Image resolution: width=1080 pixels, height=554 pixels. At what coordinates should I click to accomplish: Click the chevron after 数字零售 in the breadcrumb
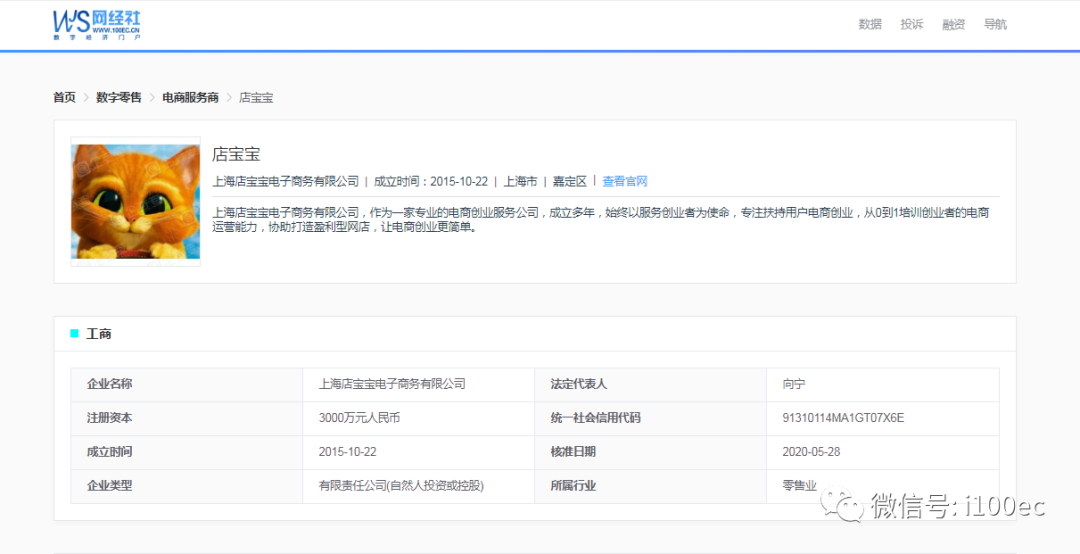pyautogui.click(x=152, y=98)
